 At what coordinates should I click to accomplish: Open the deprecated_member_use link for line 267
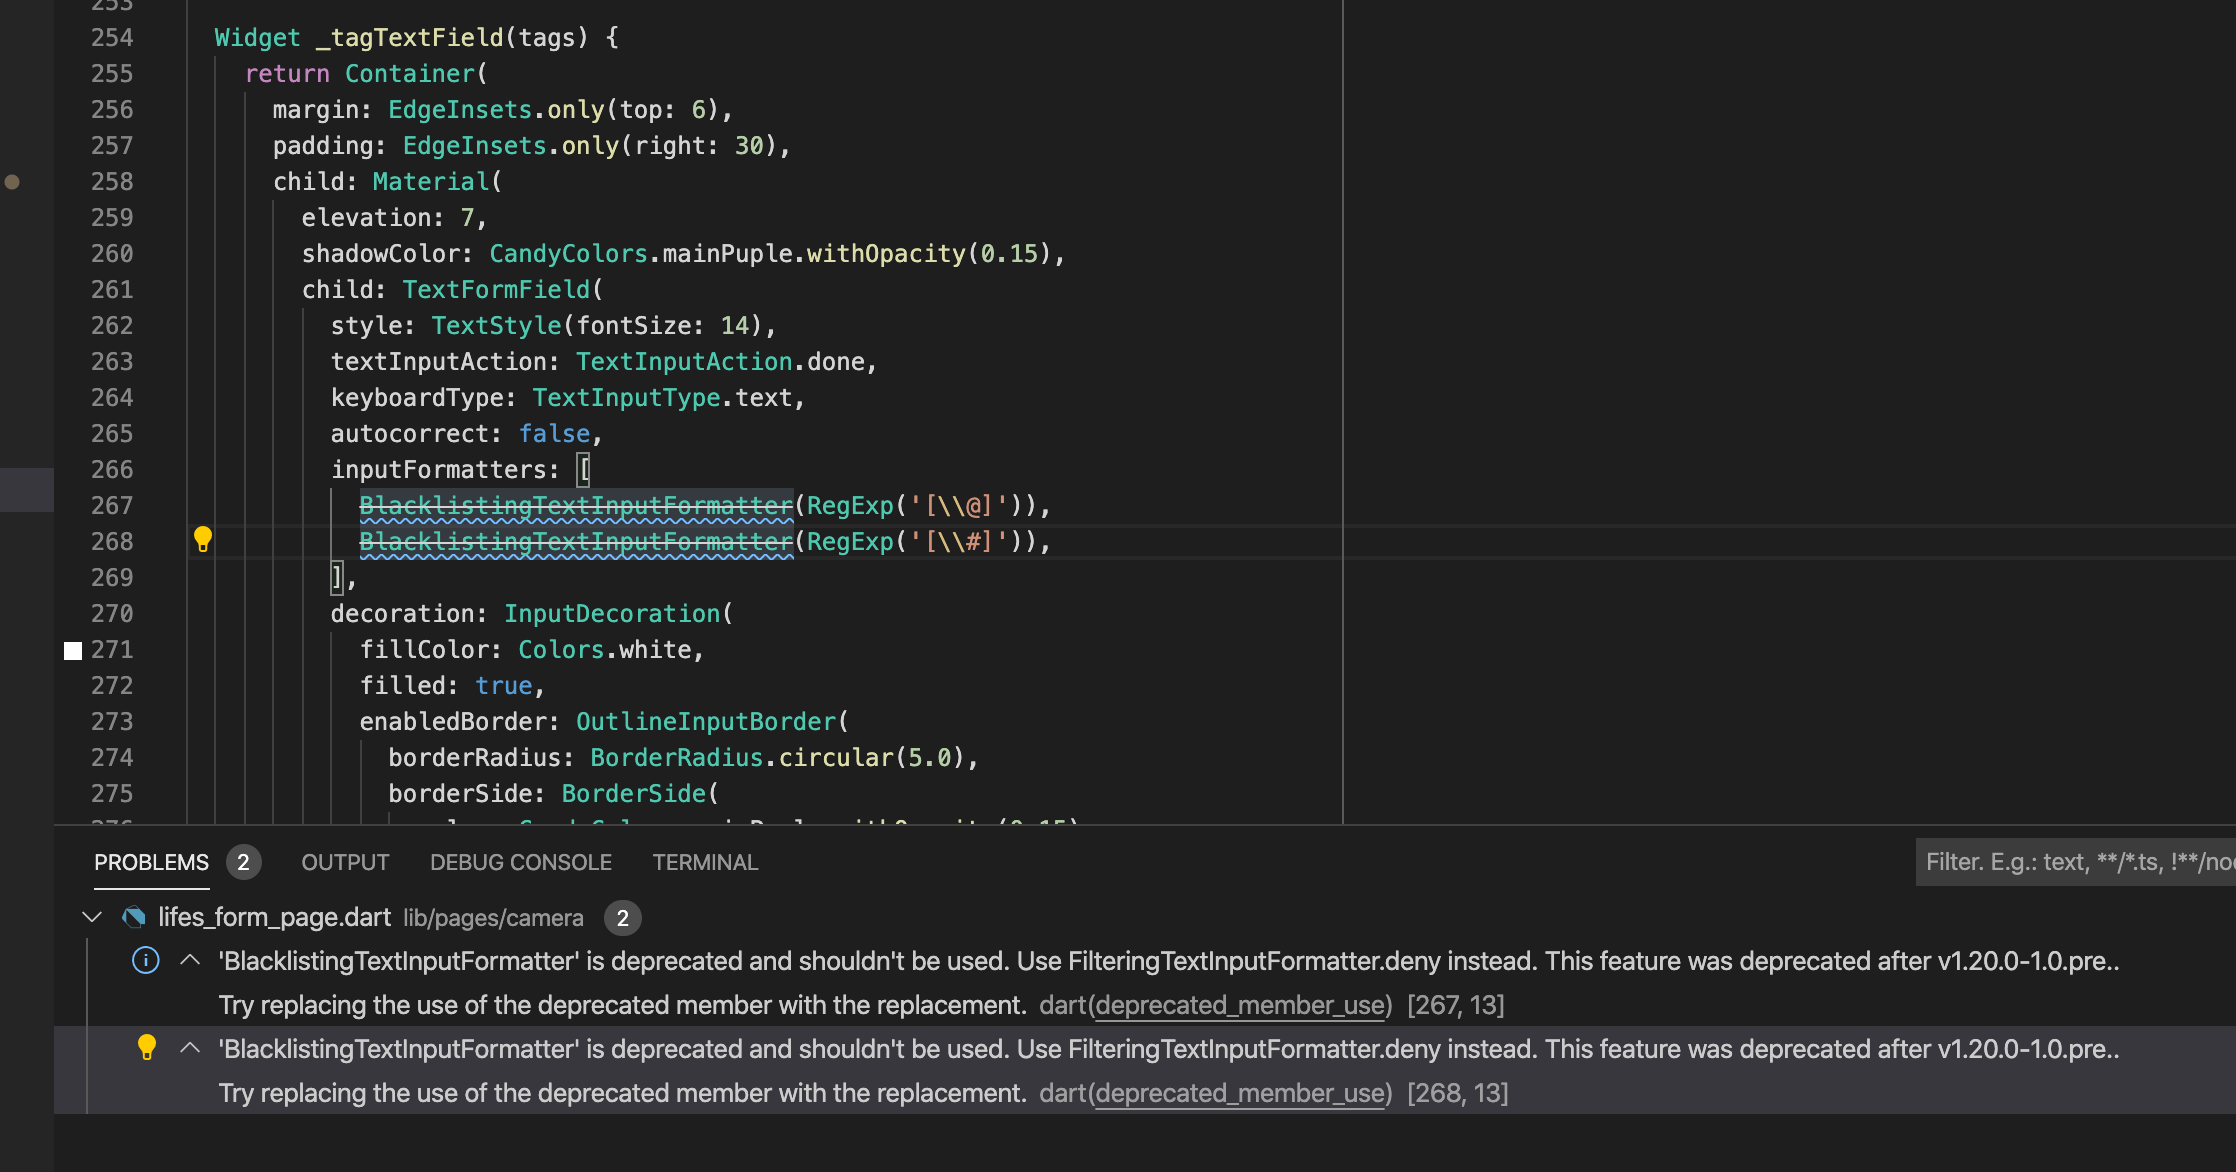(x=1240, y=1005)
